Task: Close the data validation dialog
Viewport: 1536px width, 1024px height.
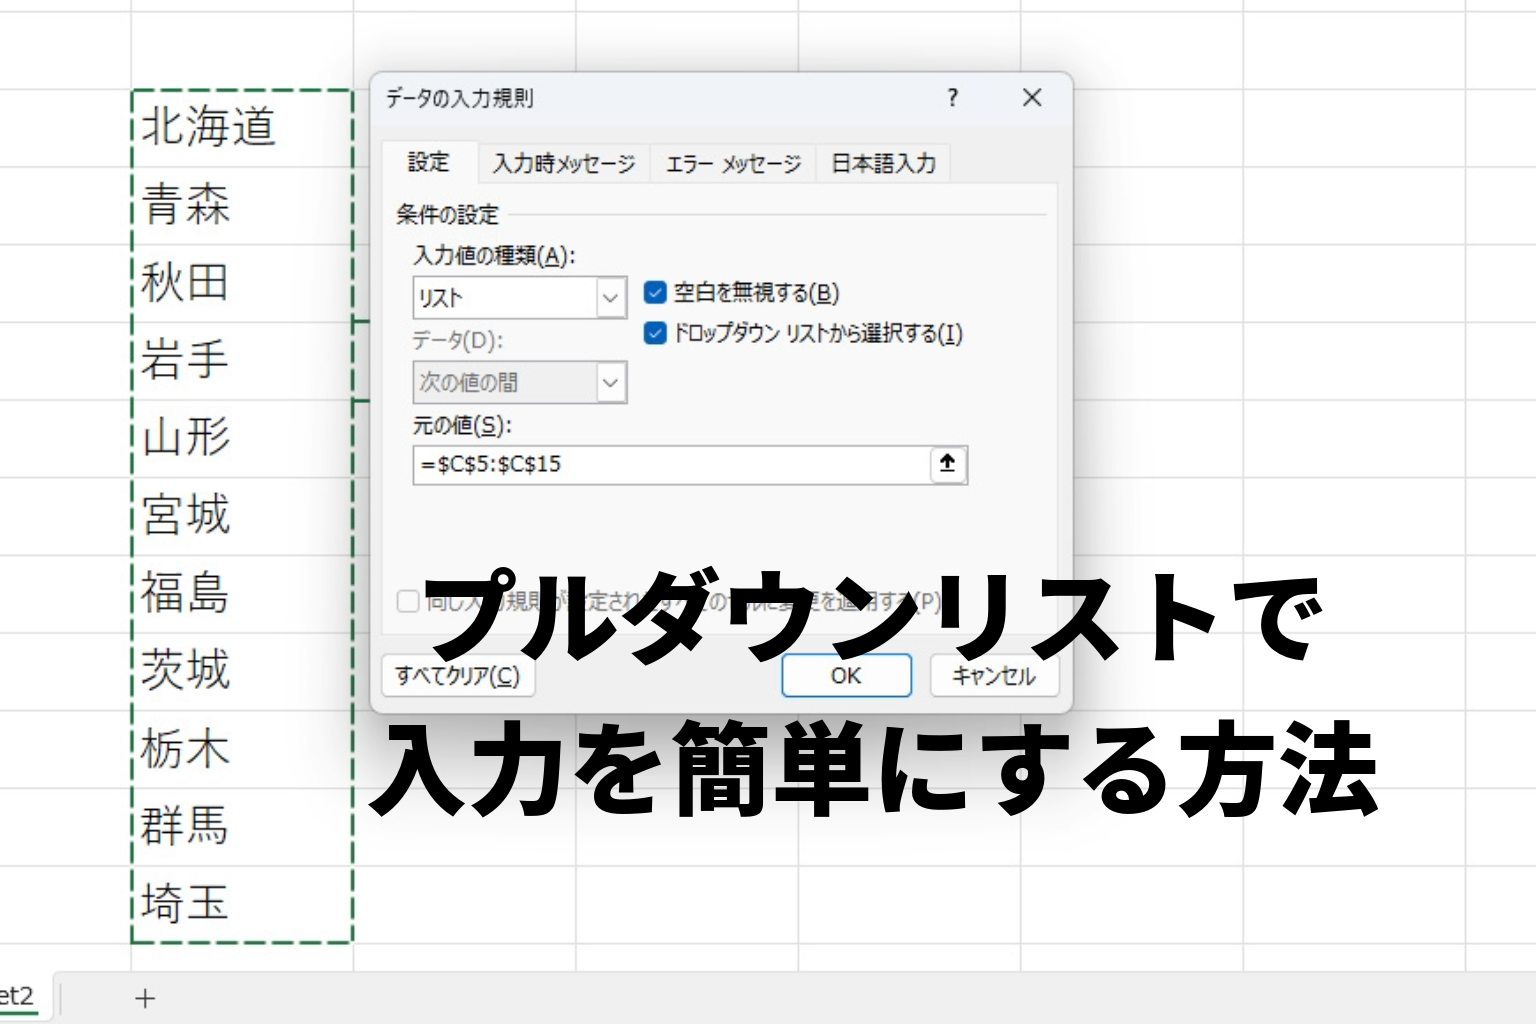Action: click(x=1031, y=98)
